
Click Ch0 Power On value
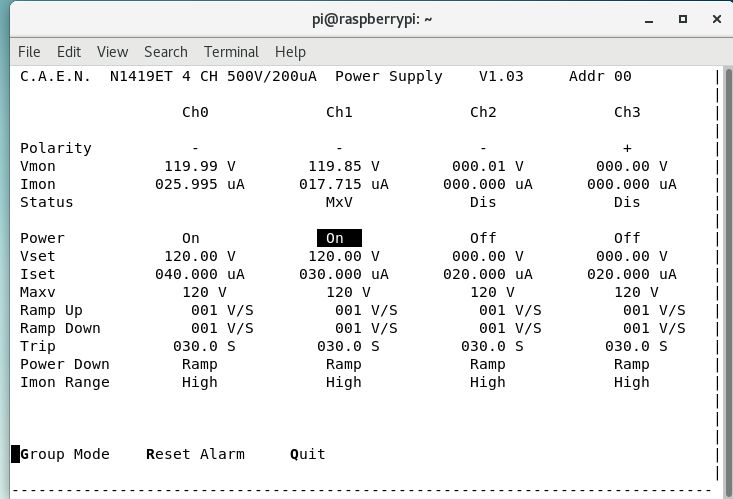pyautogui.click(x=191, y=238)
